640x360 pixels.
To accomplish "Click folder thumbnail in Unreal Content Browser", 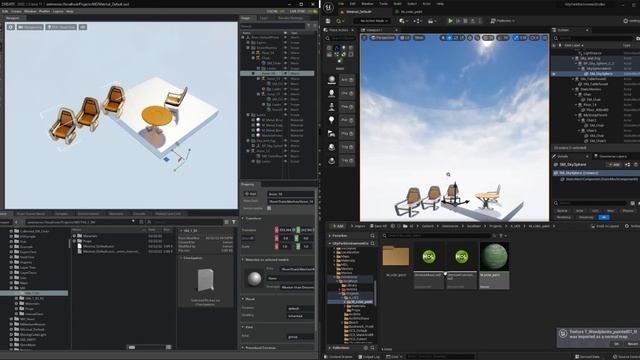I will (396, 257).
